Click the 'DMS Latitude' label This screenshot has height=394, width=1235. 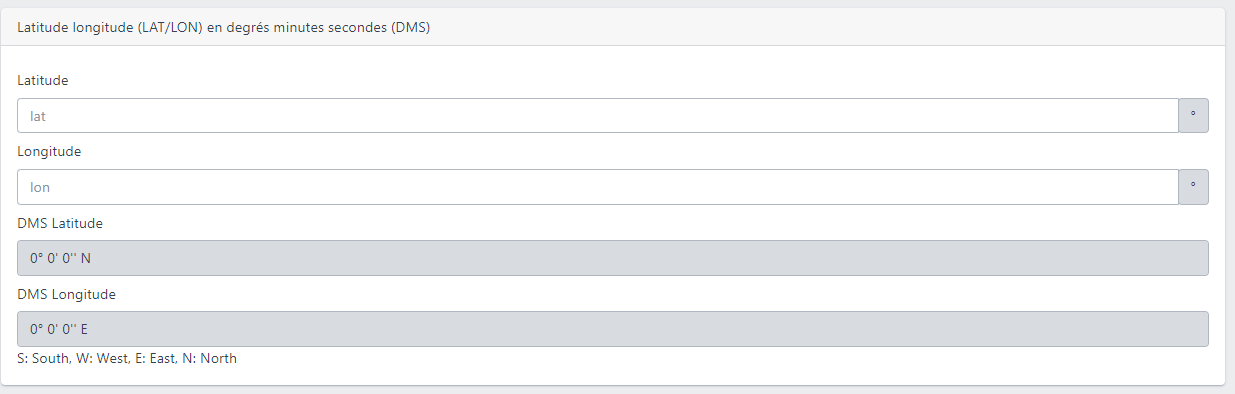[x=60, y=223]
